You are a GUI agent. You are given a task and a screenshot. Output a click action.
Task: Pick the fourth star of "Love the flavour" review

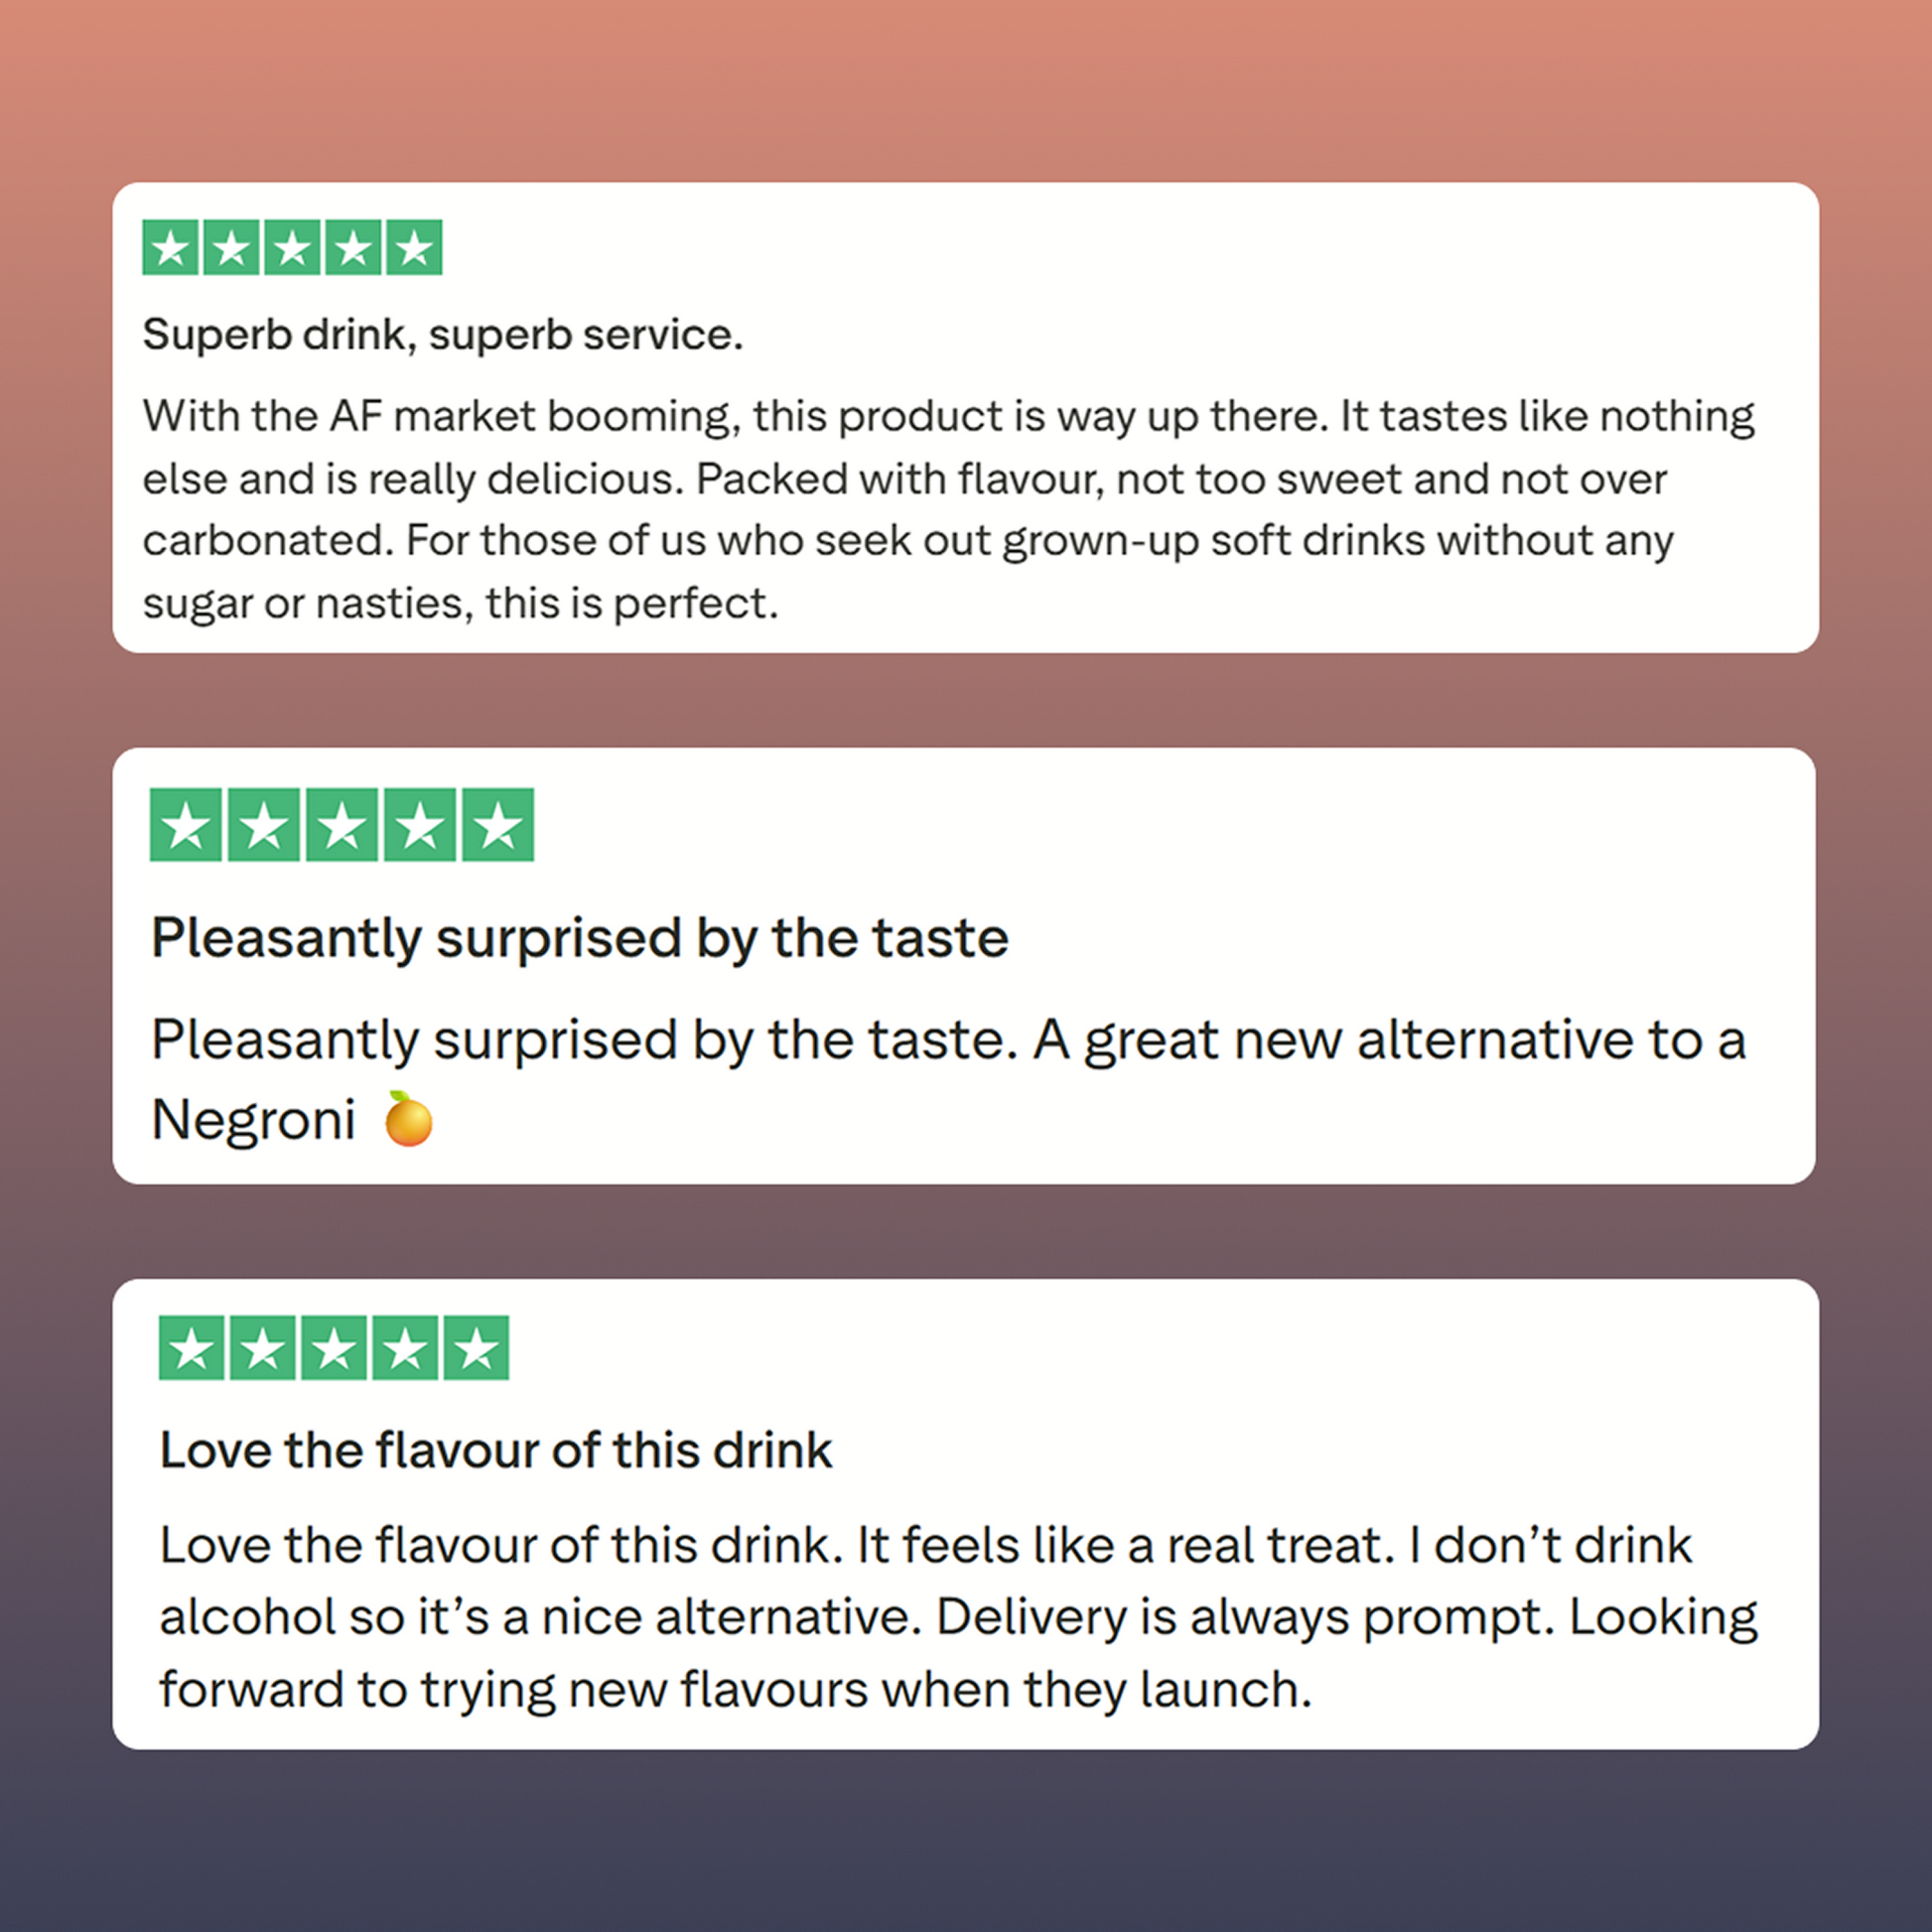(405, 1348)
